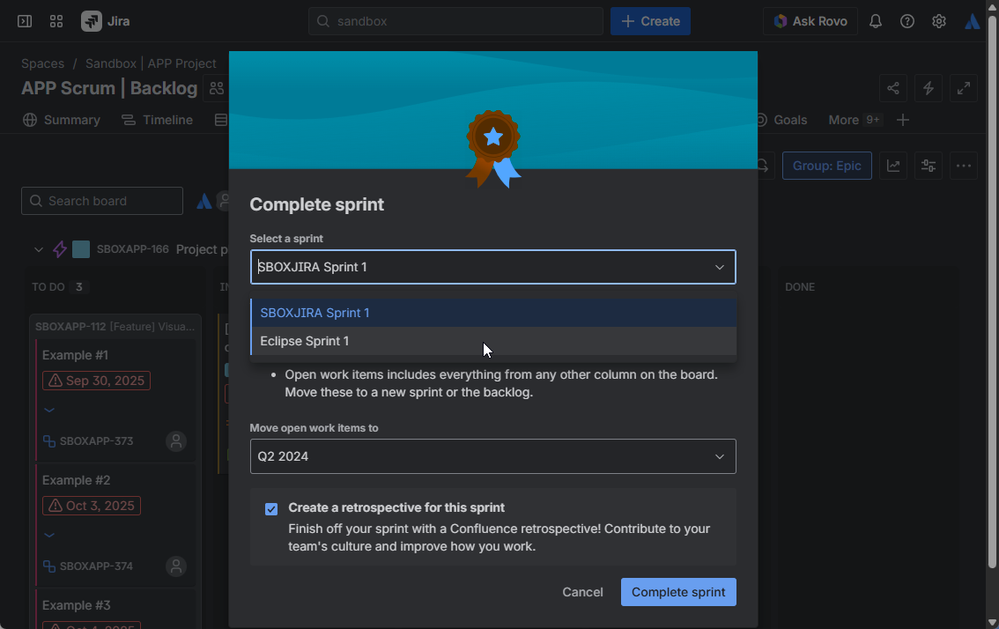The image size is (999, 629).
Task: Open the Example #1 card title
Action: (75, 355)
